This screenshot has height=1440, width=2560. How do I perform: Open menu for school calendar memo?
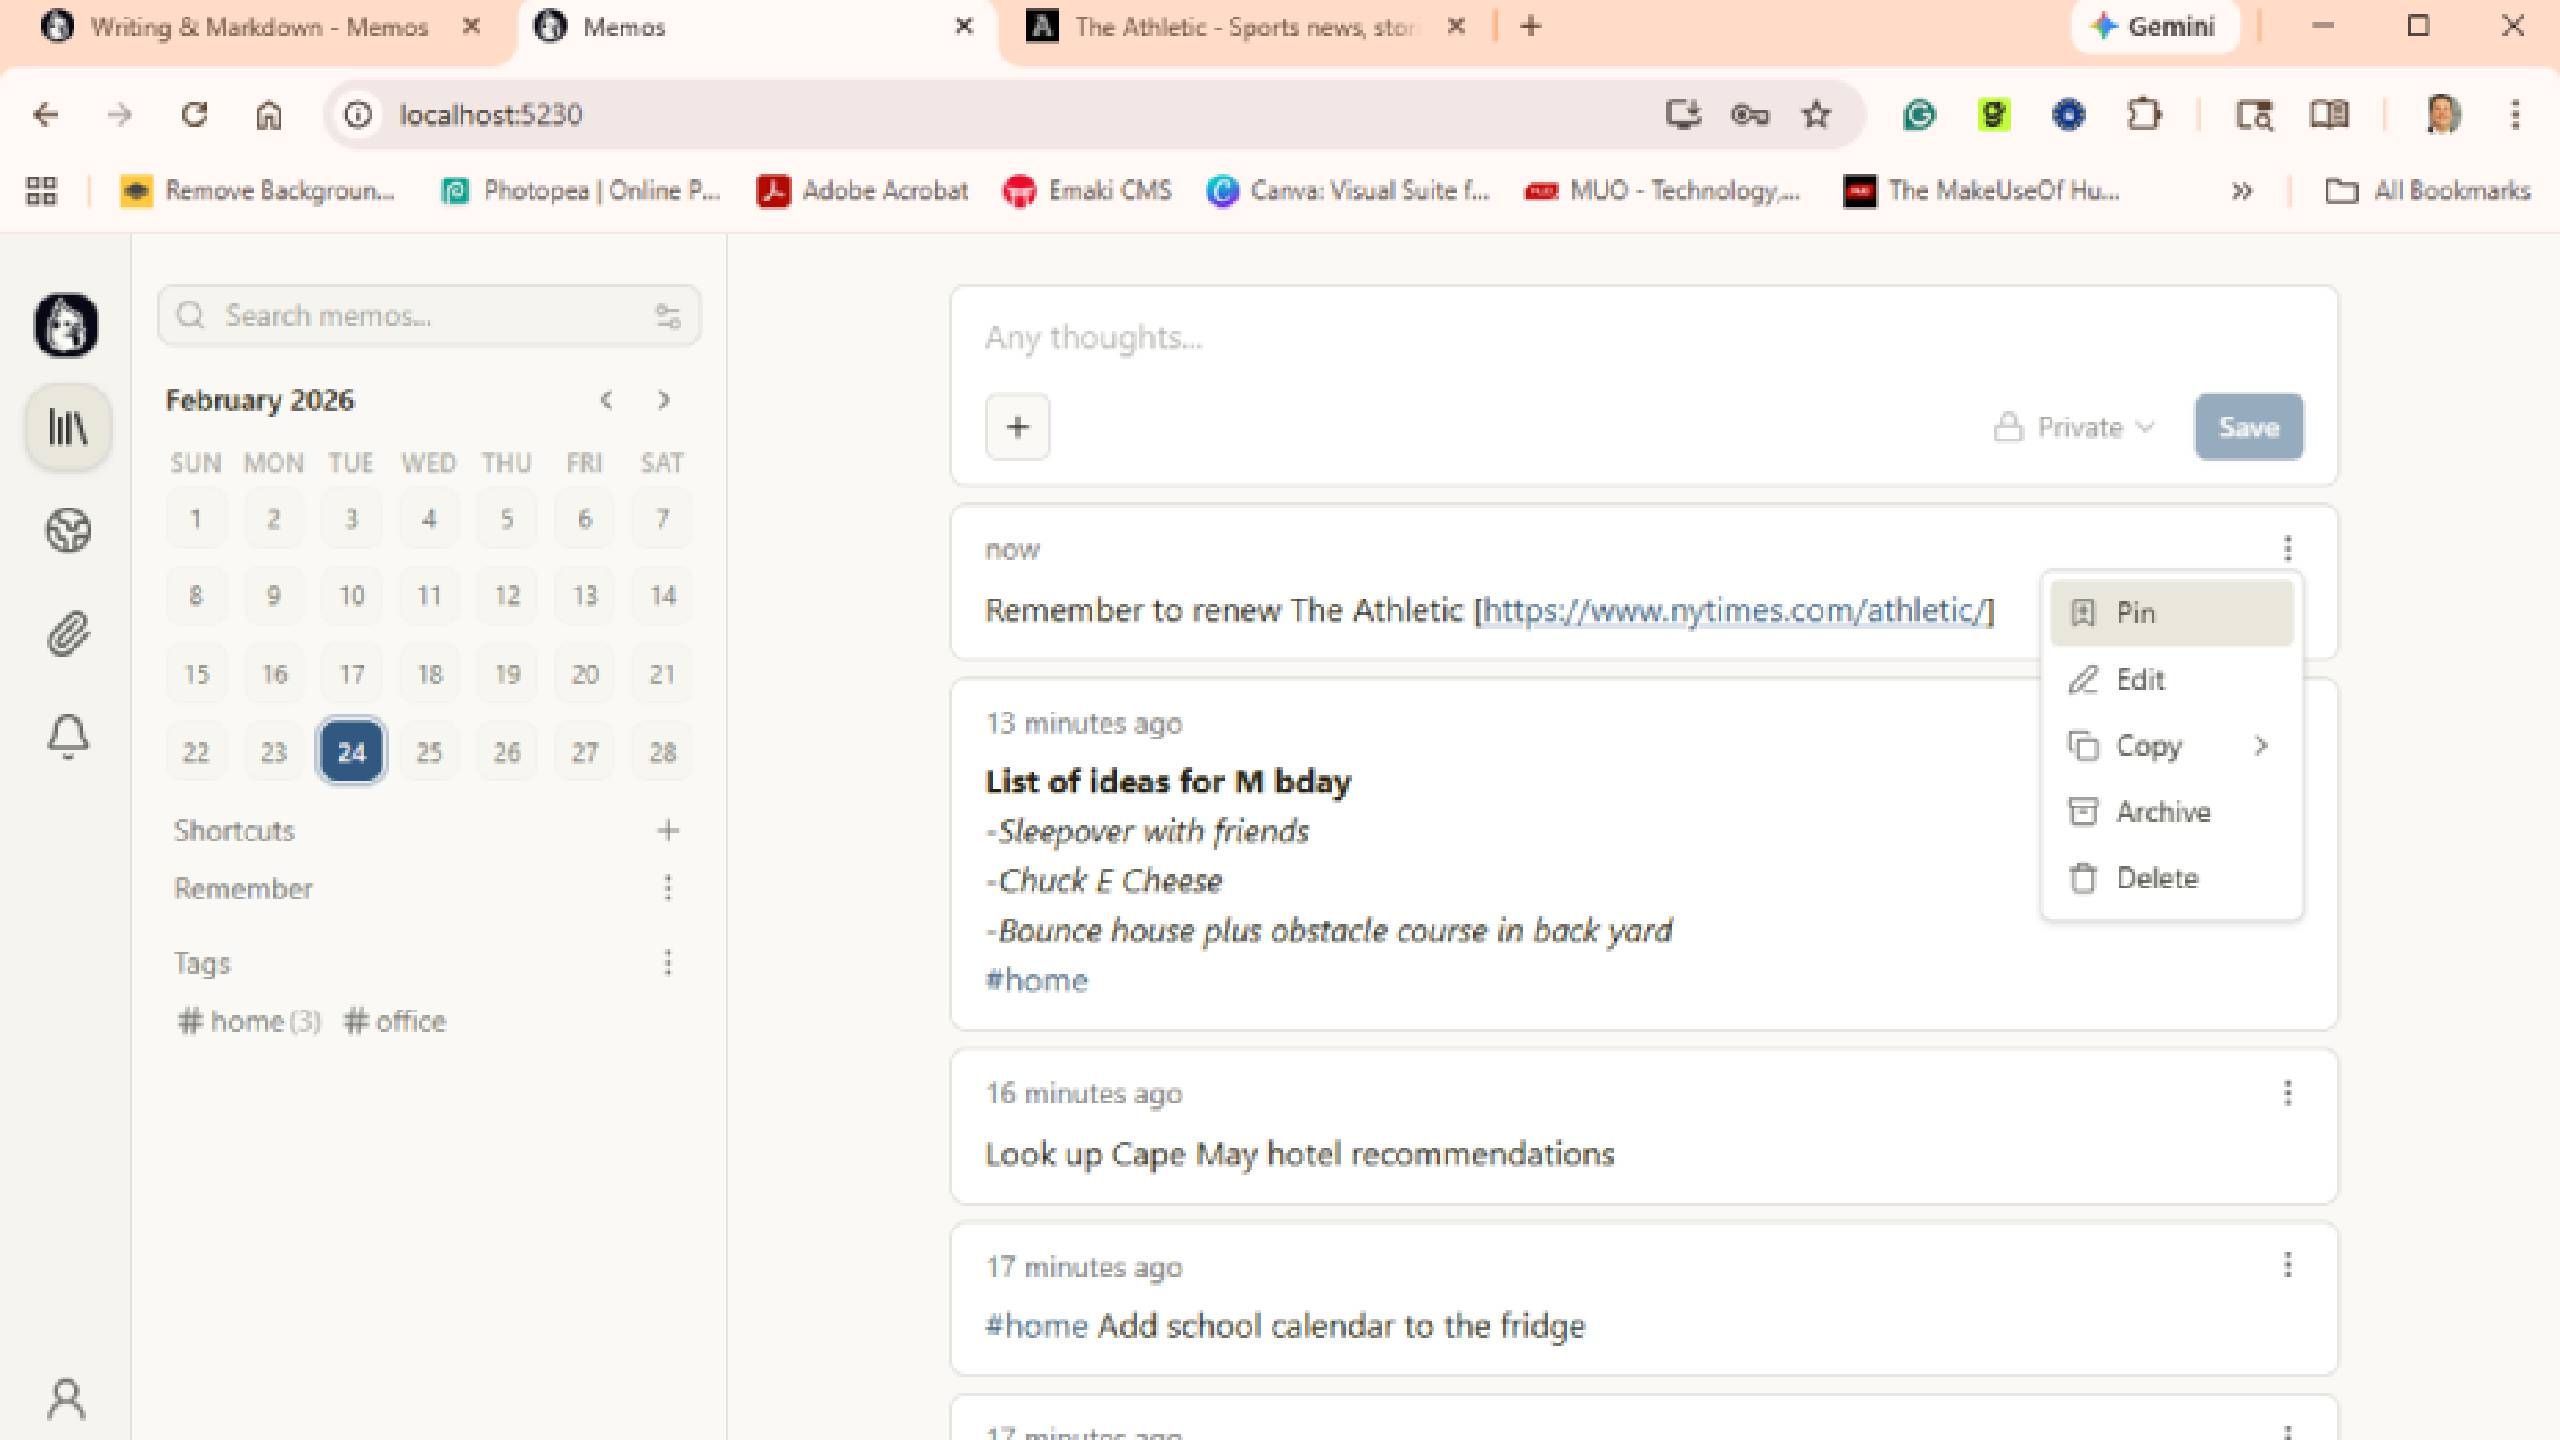(2287, 1265)
